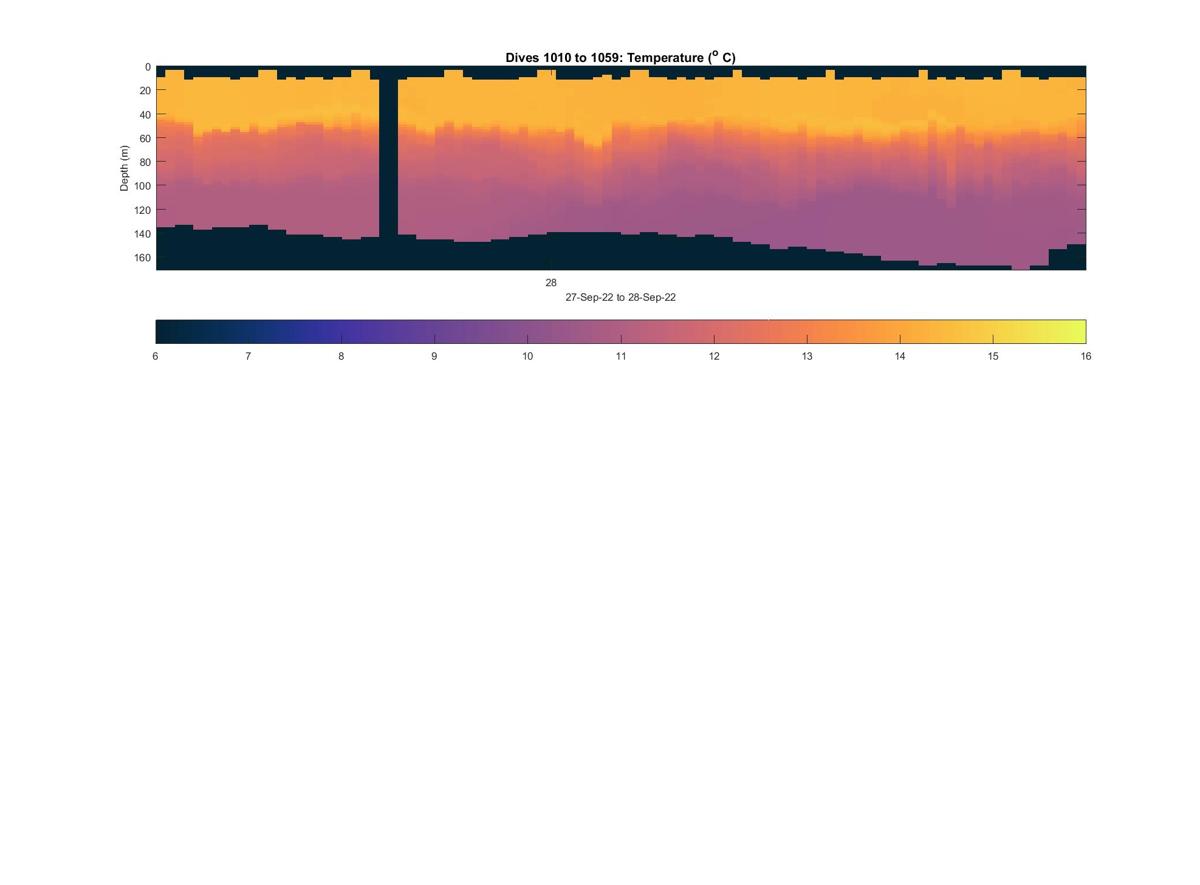Click colorbar tick label '14'

pyautogui.click(x=900, y=356)
